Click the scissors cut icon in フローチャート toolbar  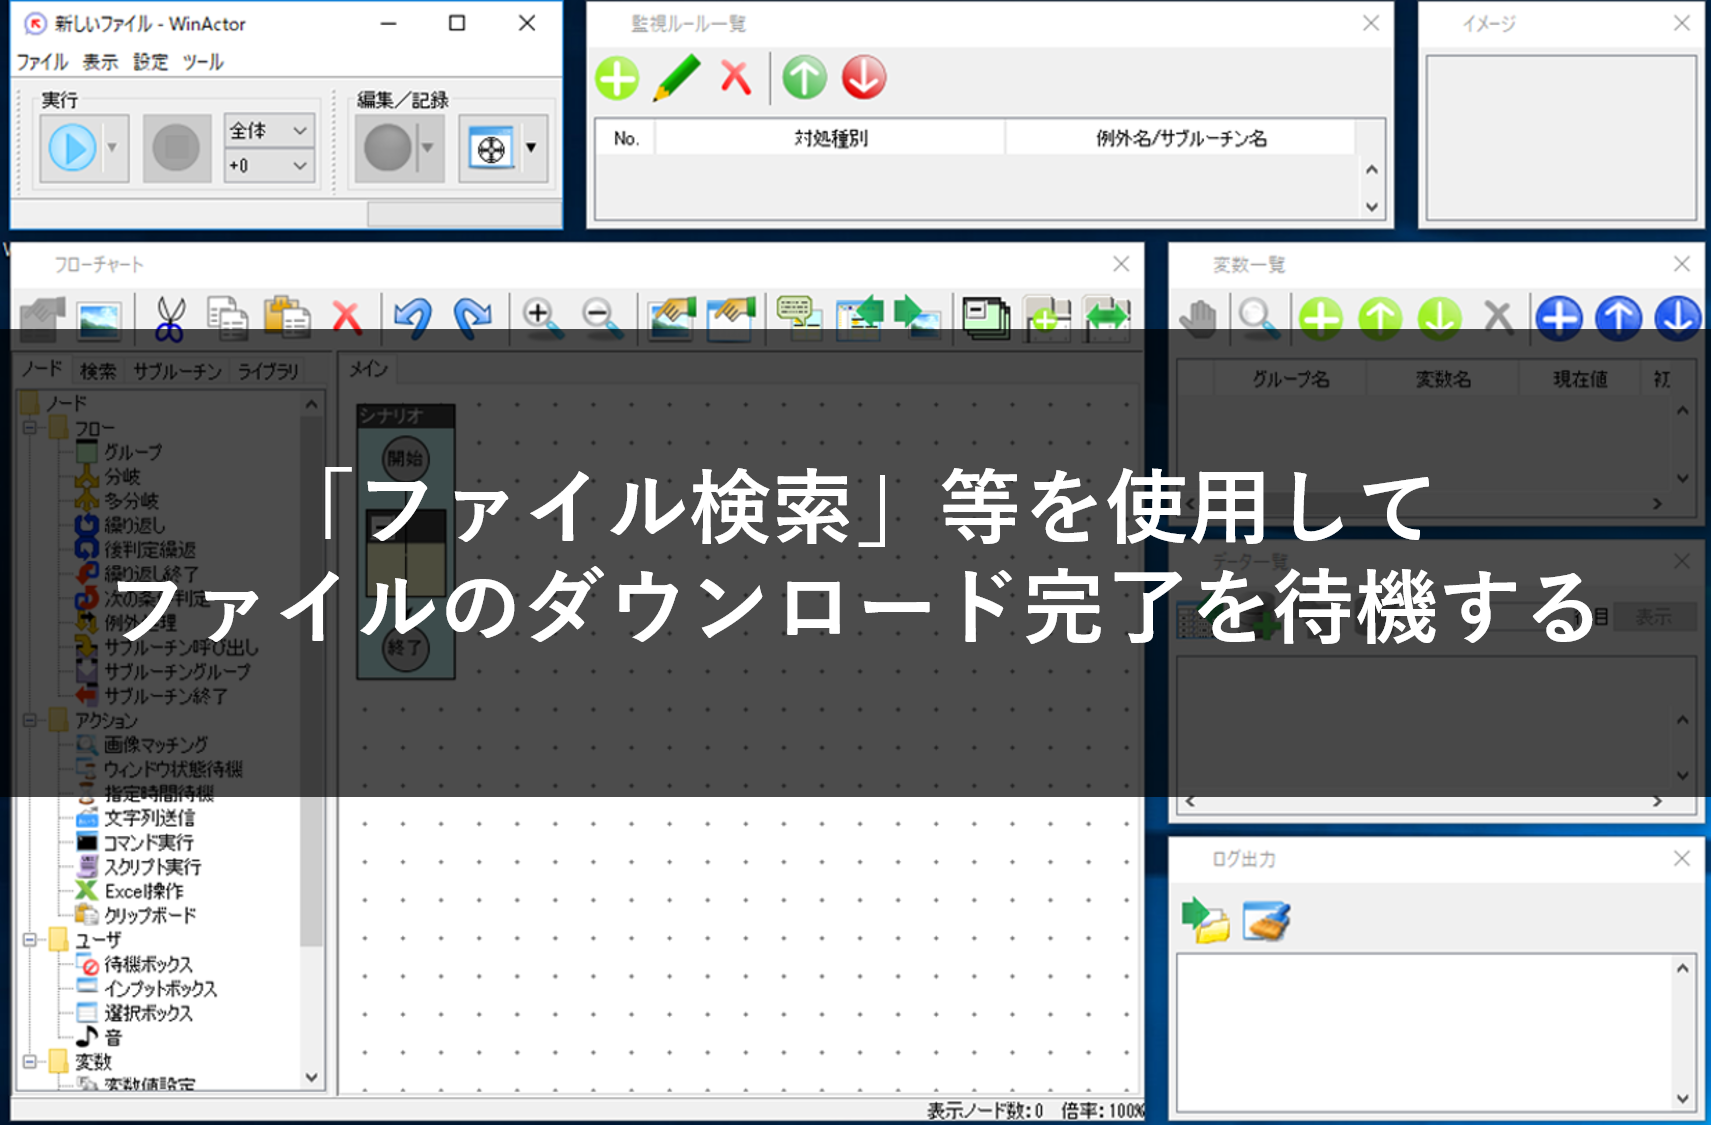(170, 317)
